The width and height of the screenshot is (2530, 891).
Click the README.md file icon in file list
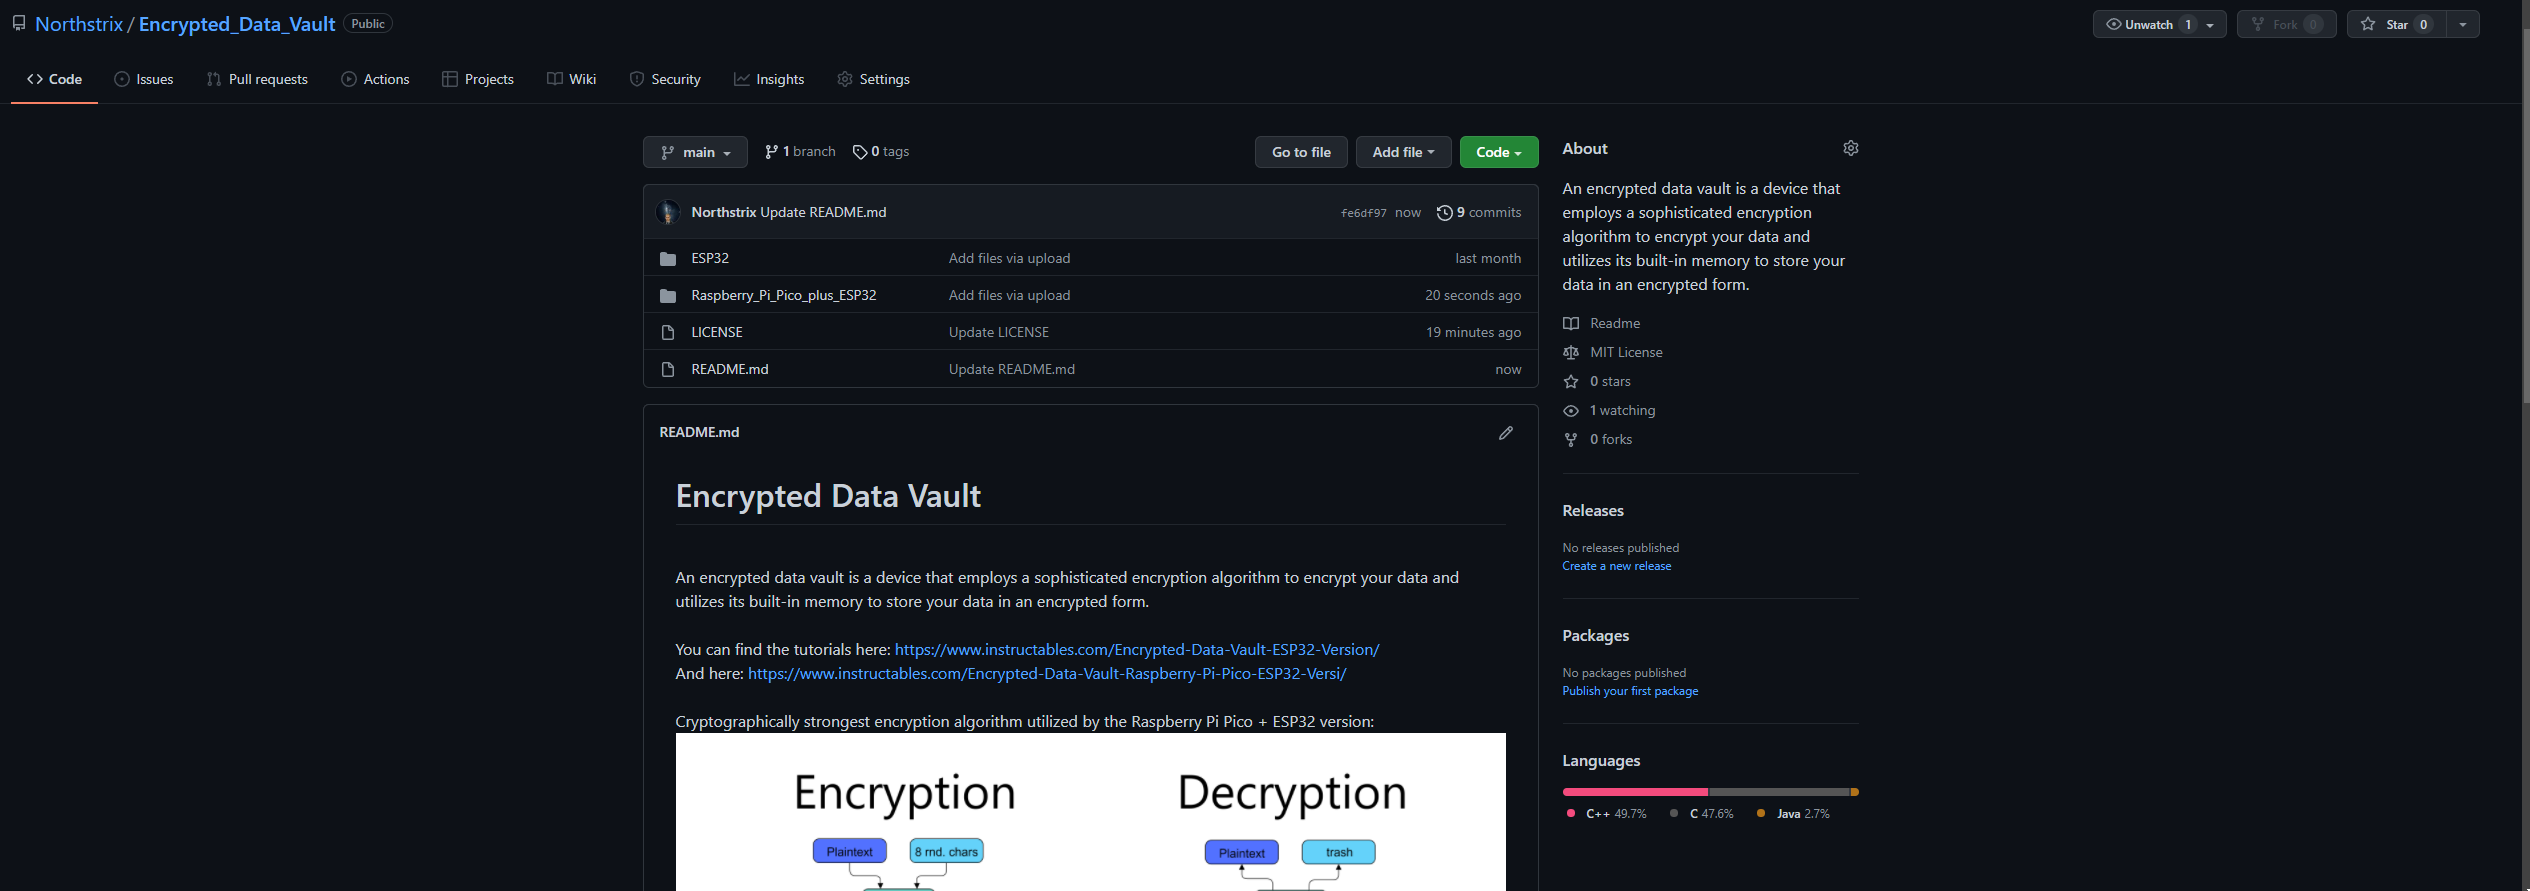pyautogui.click(x=668, y=370)
